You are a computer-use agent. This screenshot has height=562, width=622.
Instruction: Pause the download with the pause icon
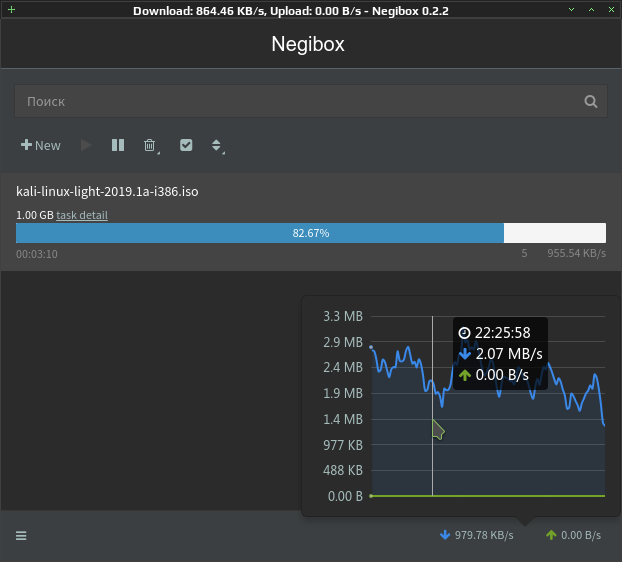click(x=118, y=145)
